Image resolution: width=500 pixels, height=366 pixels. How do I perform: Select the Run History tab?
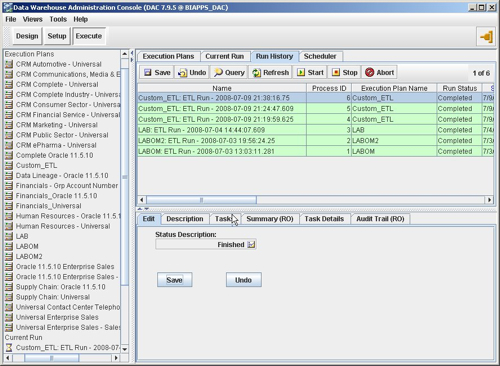click(274, 56)
